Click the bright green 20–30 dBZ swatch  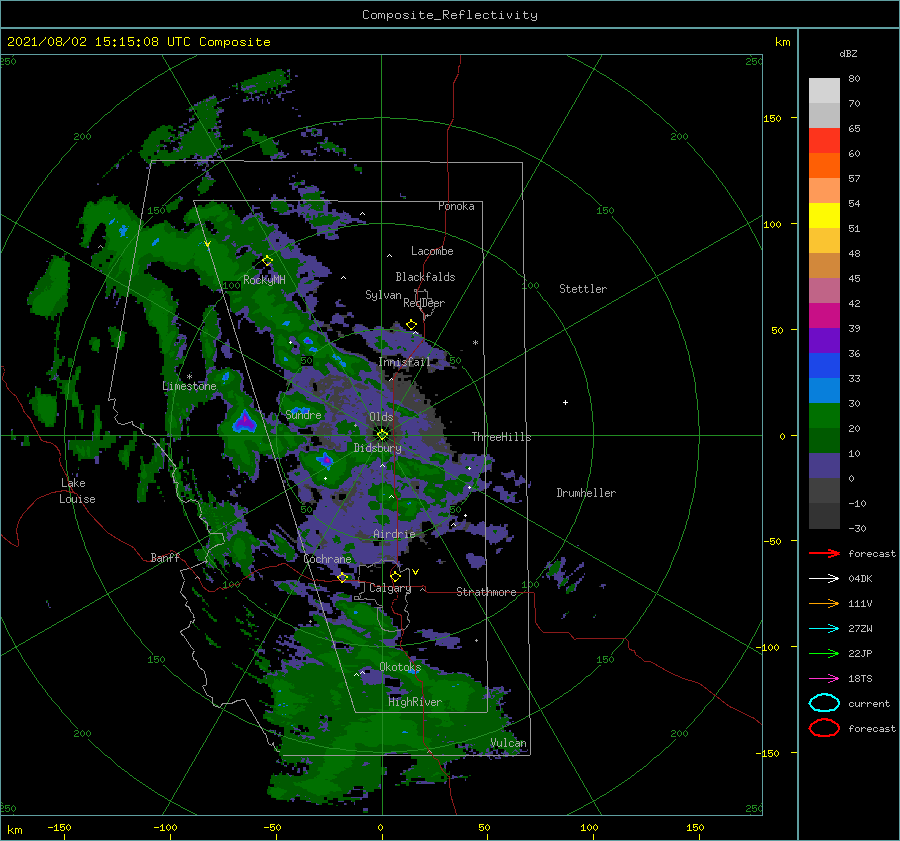point(824,416)
